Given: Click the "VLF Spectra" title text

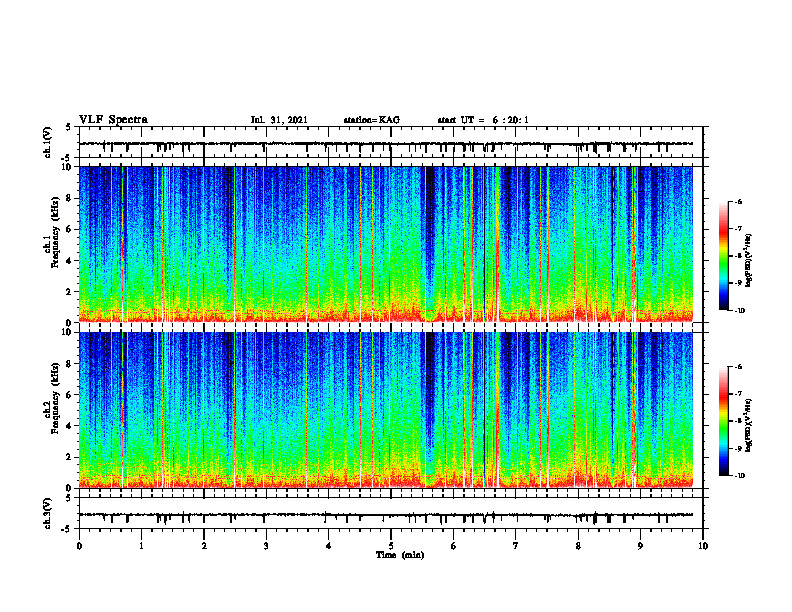Looking at the screenshot, I should [x=113, y=120].
